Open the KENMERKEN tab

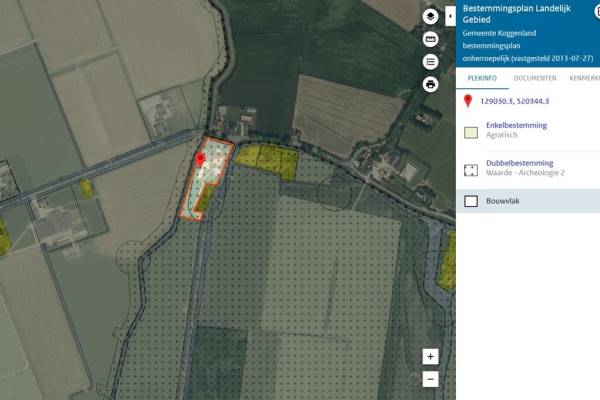click(x=584, y=78)
